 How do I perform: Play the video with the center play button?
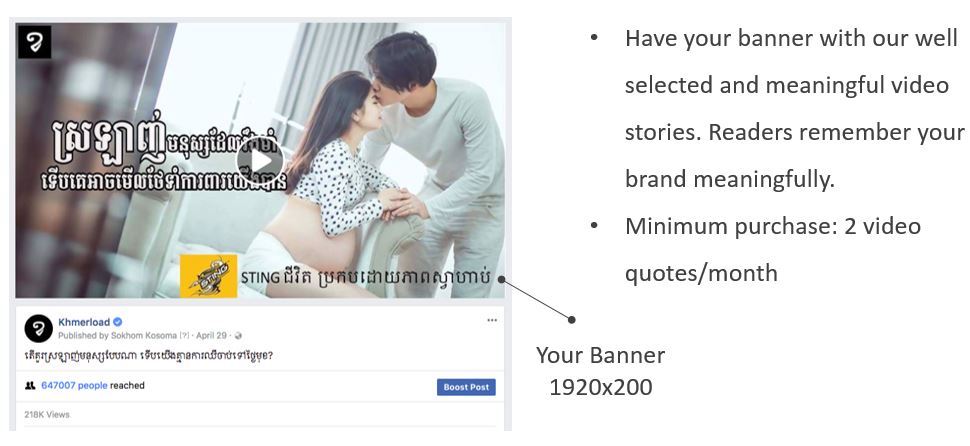pyautogui.click(x=260, y=161)
